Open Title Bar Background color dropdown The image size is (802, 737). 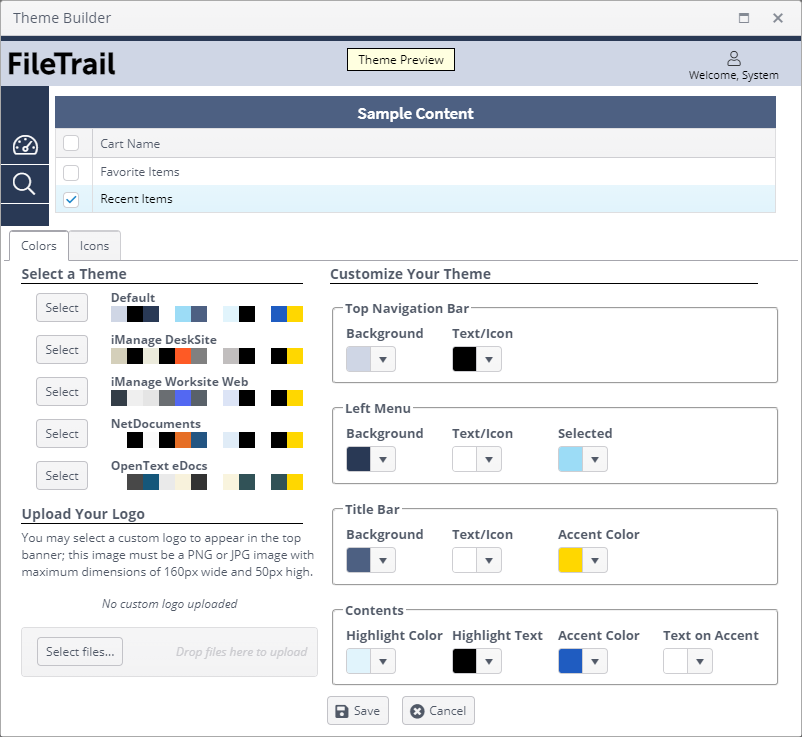[x=383, y=560]
